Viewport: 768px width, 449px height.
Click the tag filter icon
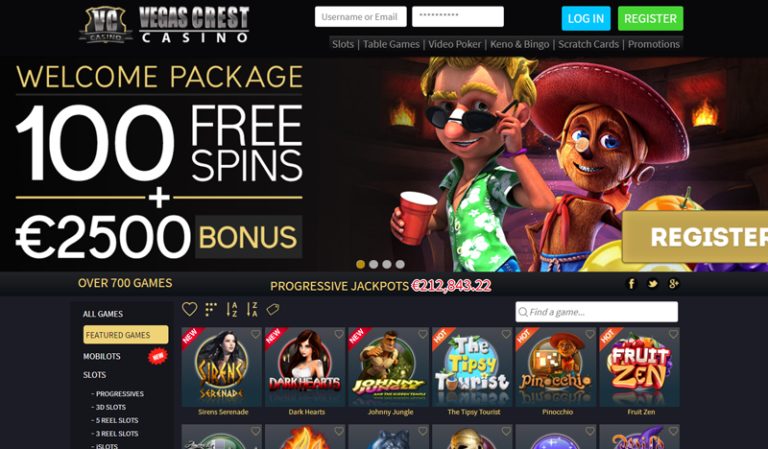point(273,309)
